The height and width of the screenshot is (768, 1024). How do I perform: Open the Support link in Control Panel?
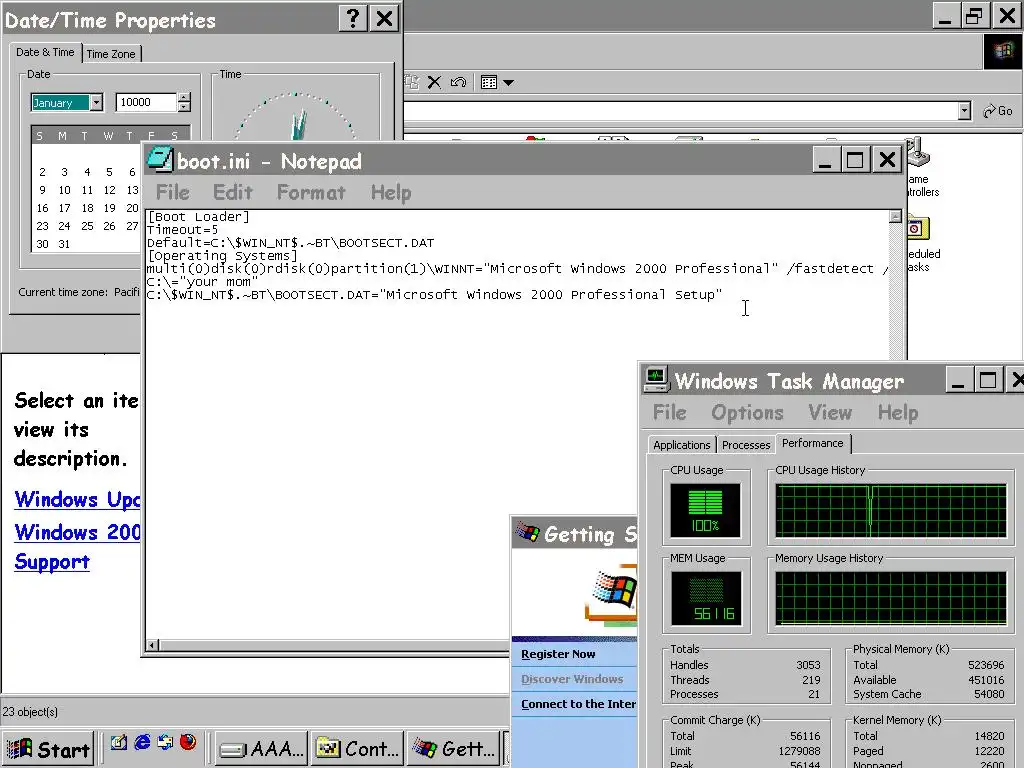(x=52, y=562)
